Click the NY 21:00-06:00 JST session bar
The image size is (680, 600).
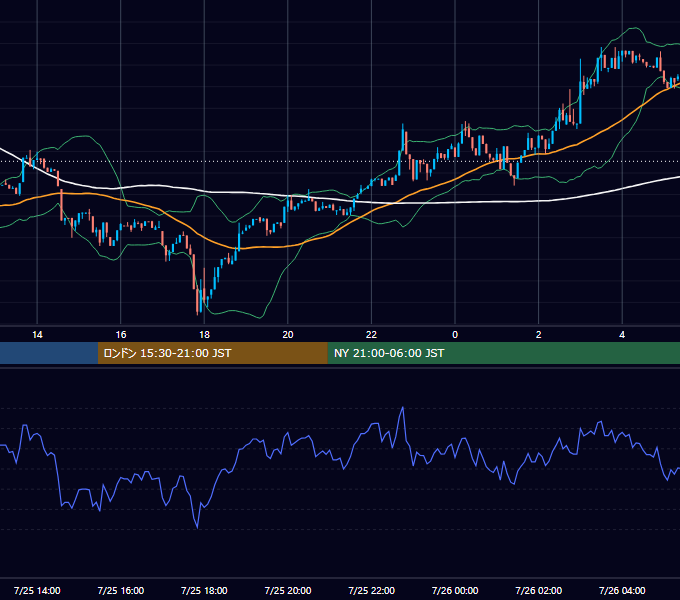503,353
